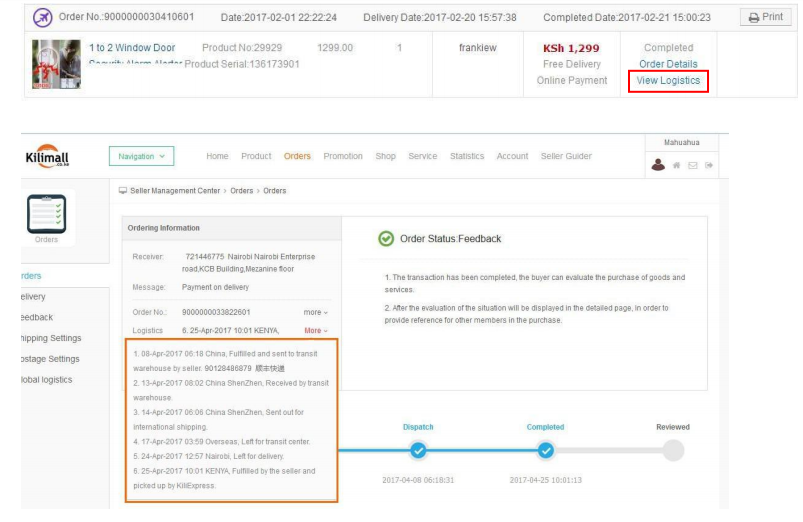Open the Navigation dropdown
The width and height of the screenshot is (803, 522).
click(x=141, y=157)
